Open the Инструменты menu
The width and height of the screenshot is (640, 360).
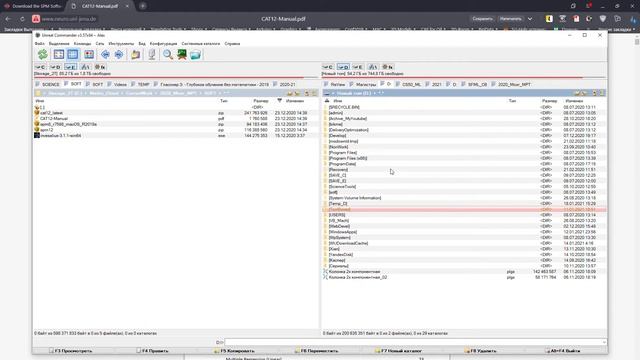[121, 44]
